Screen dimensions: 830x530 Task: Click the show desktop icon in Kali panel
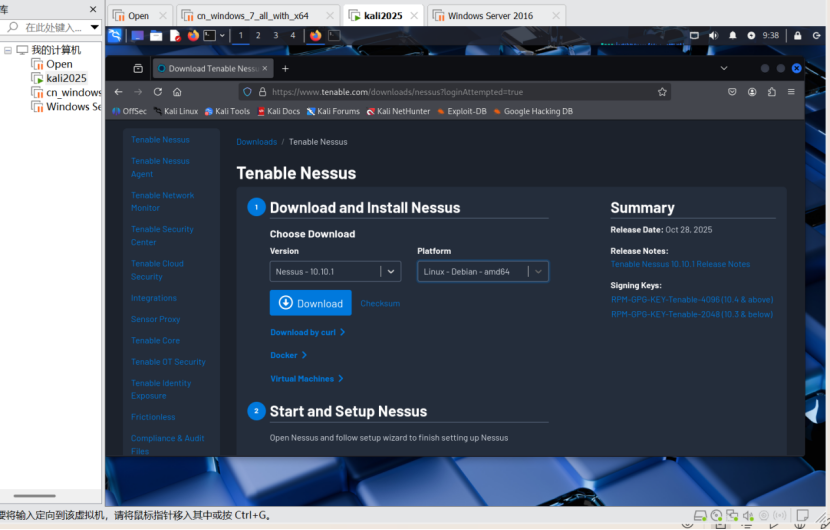click(137, 35)
